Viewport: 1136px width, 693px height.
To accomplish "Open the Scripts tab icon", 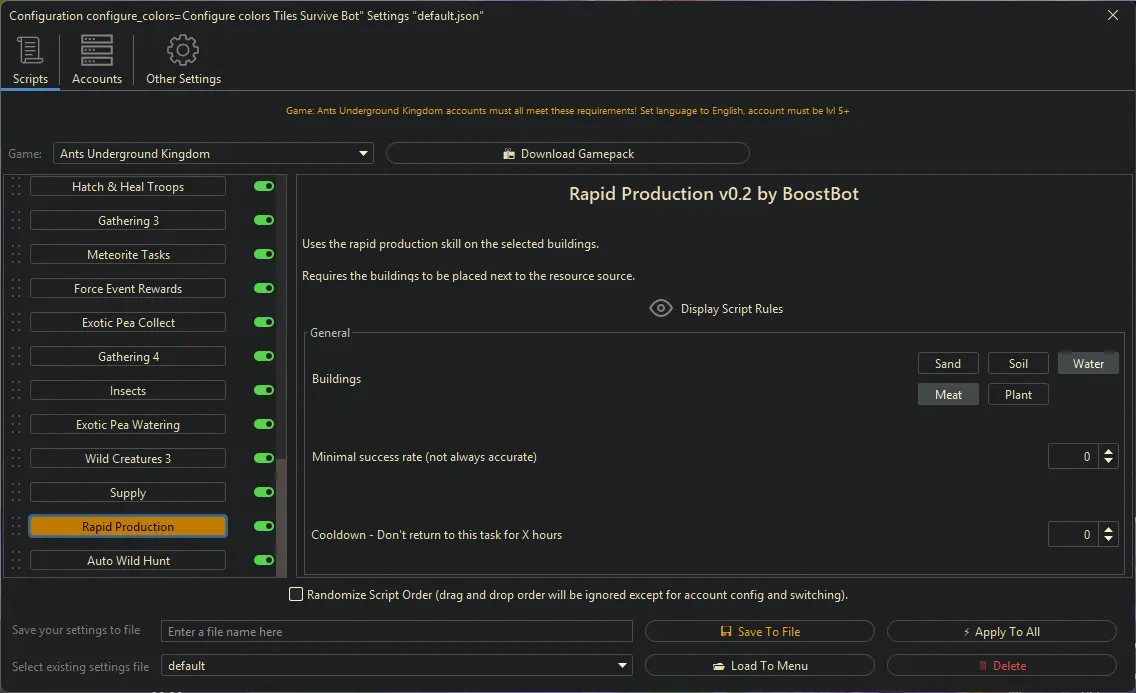I will pyautogui.click(x=30, y=50).
